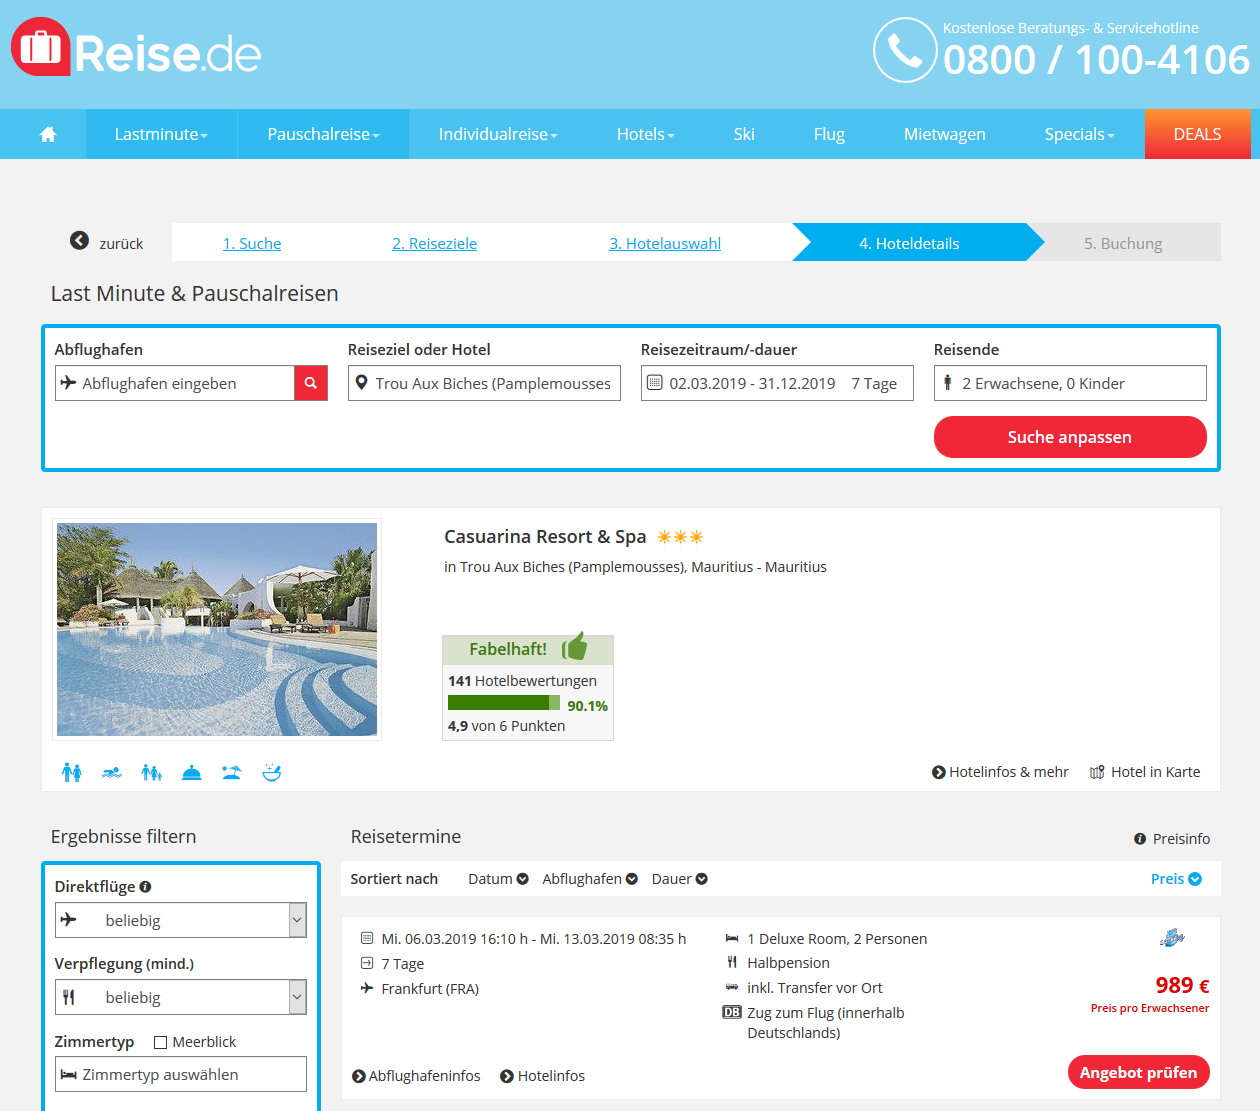This screenshot has width=1260, height=1111.
Task: Click the DB train icon in the offer
Action: [x=732, y=1012]
